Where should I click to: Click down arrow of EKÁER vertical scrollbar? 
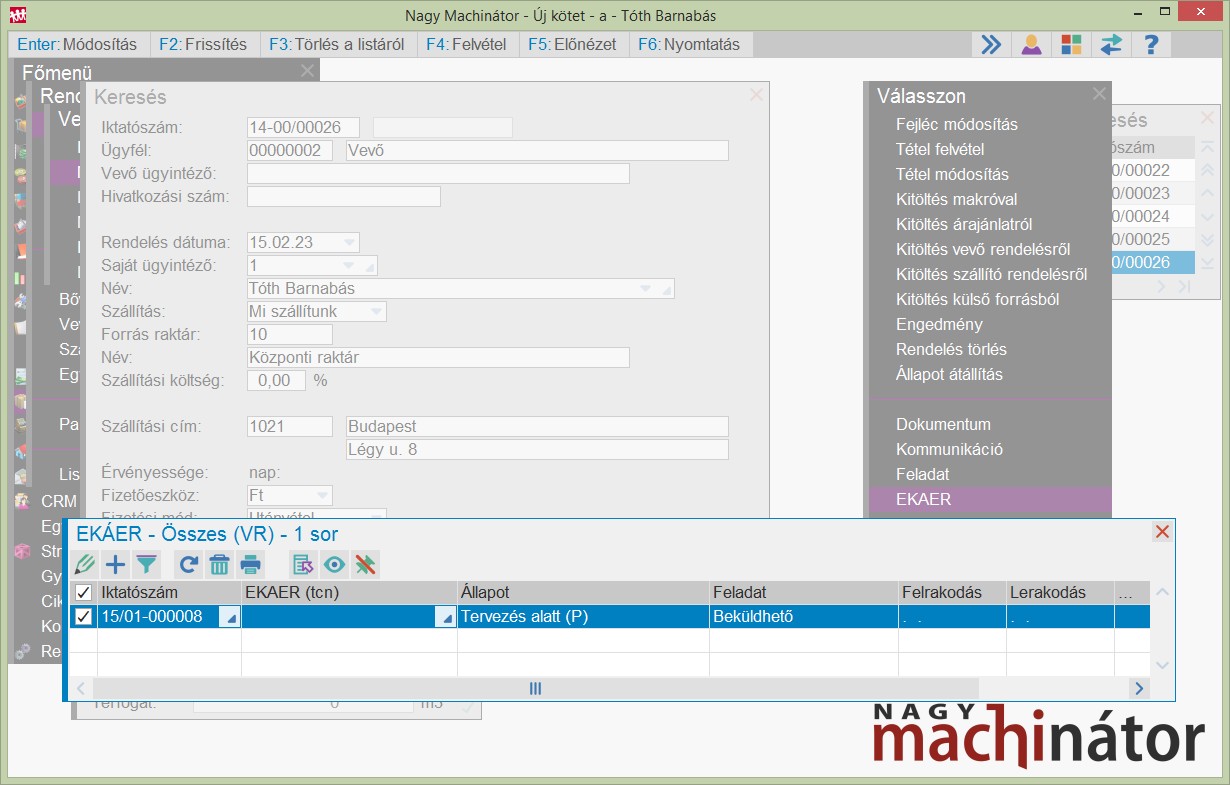[1162, 665]
